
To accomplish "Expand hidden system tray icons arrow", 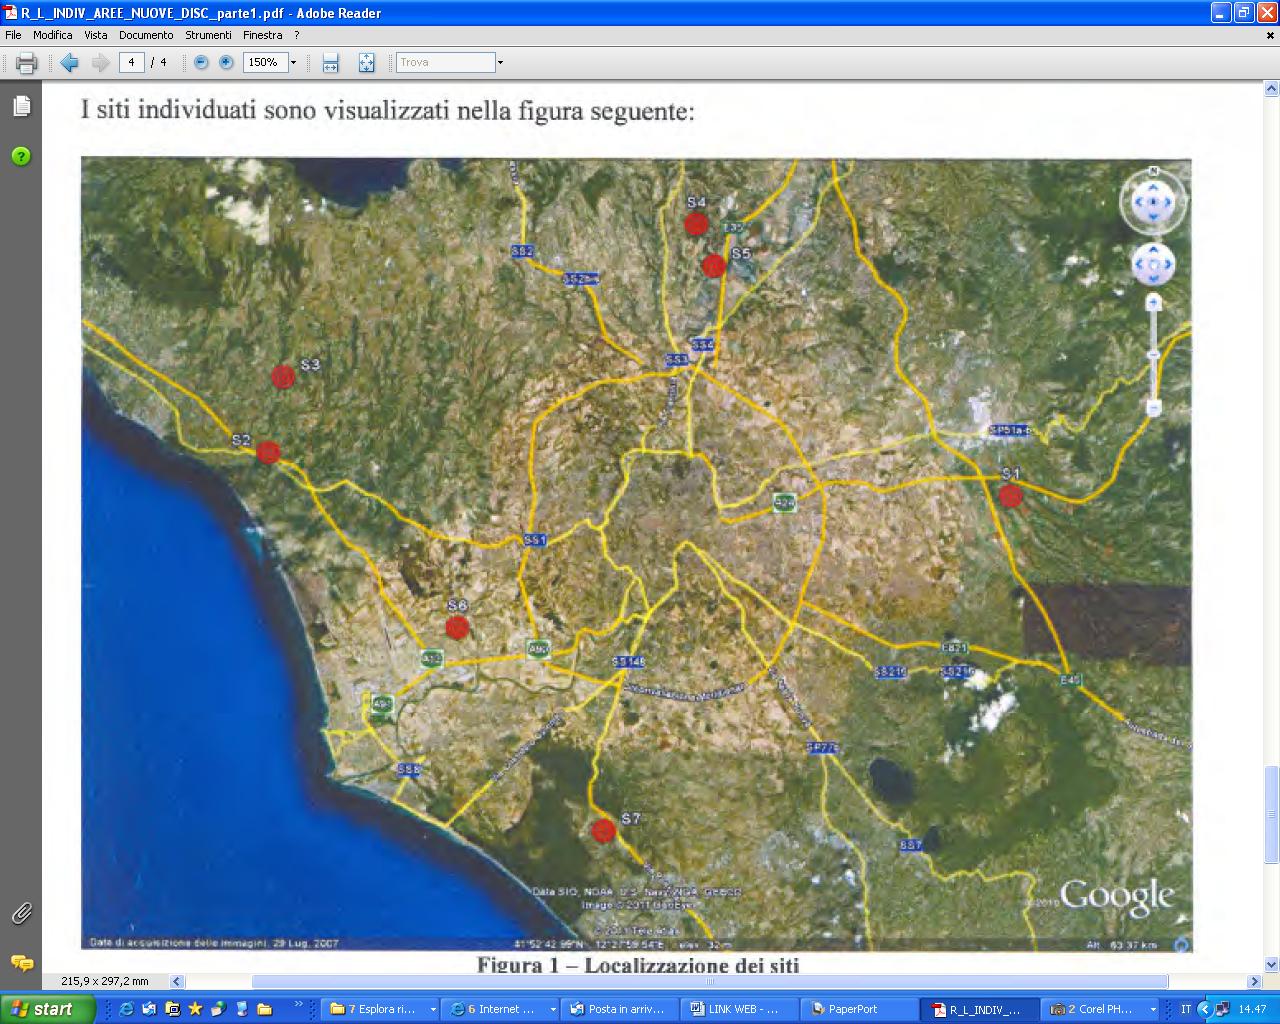I will click(x=1204, y=1009).
